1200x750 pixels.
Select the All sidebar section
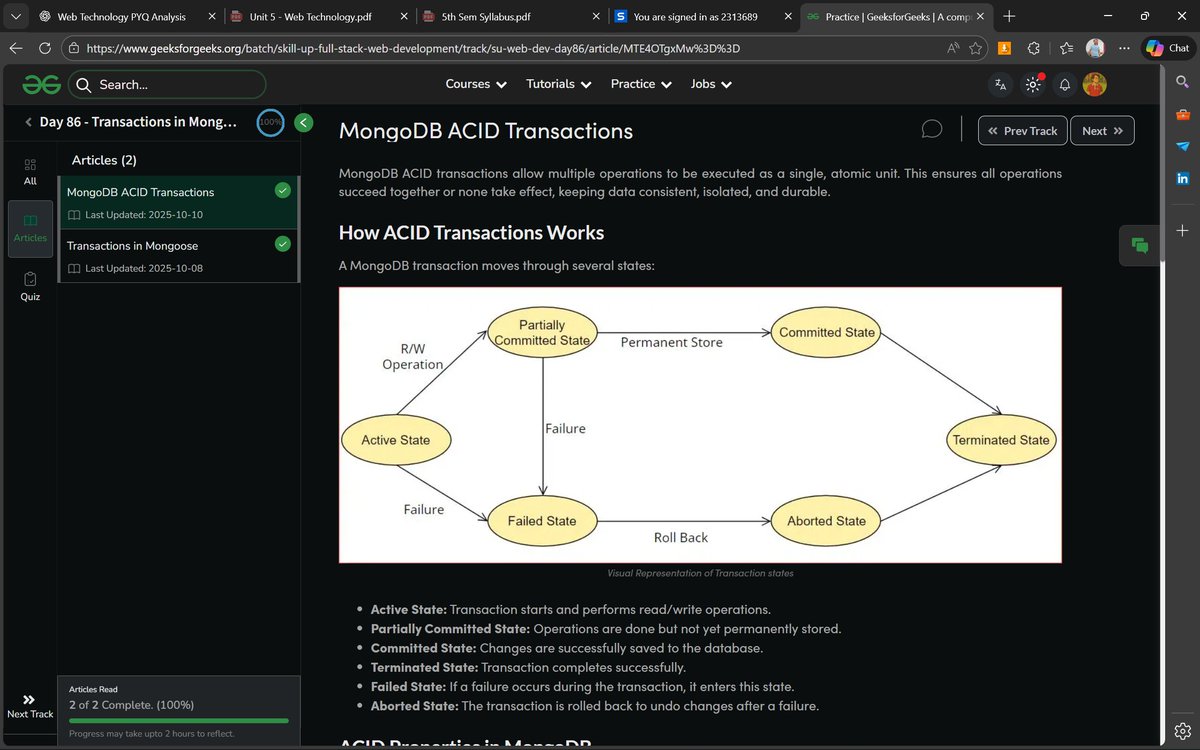(30, 171)
